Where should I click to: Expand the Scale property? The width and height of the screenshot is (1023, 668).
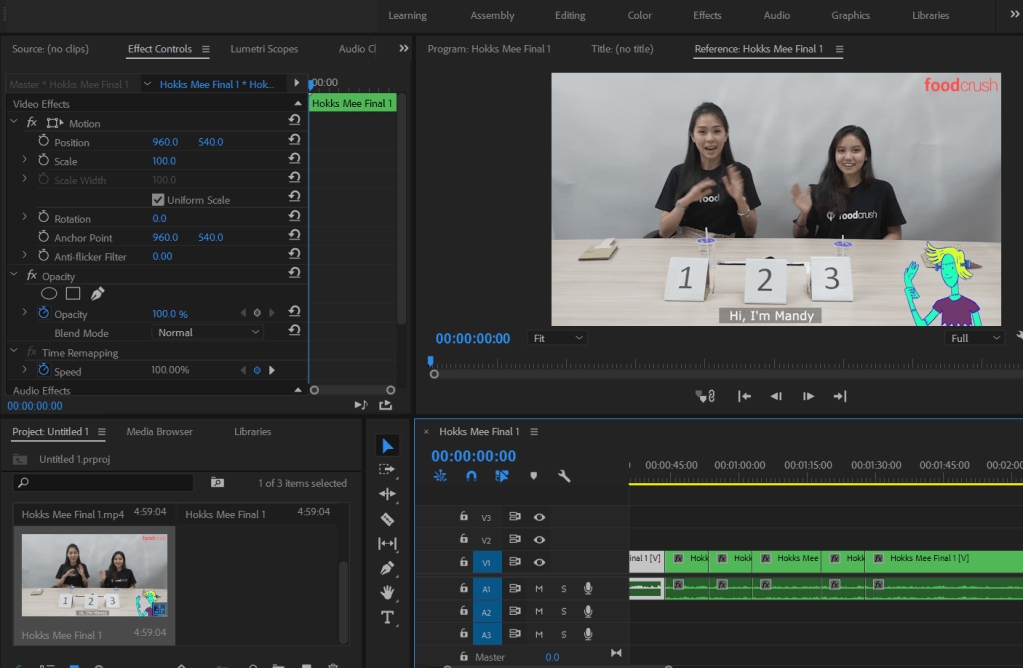pos(25,161)
